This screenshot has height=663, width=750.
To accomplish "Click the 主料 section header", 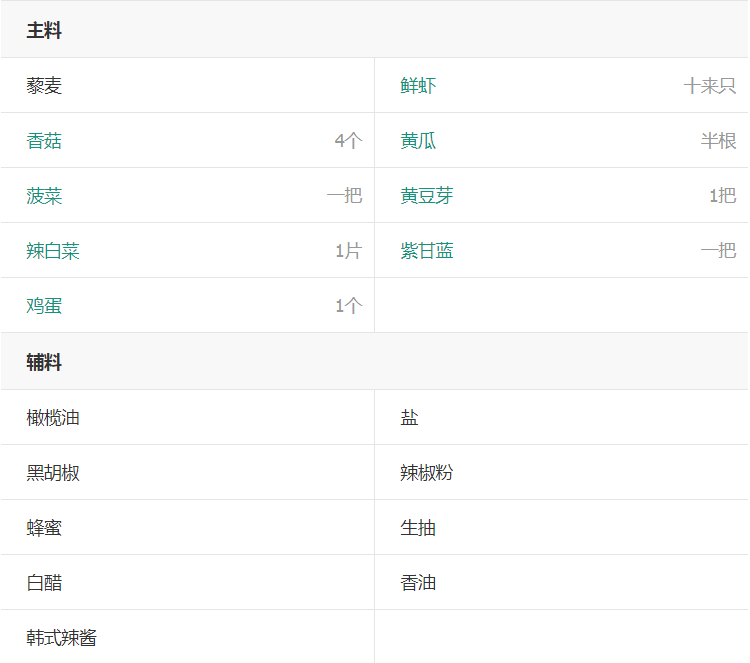I will point(44,31).
